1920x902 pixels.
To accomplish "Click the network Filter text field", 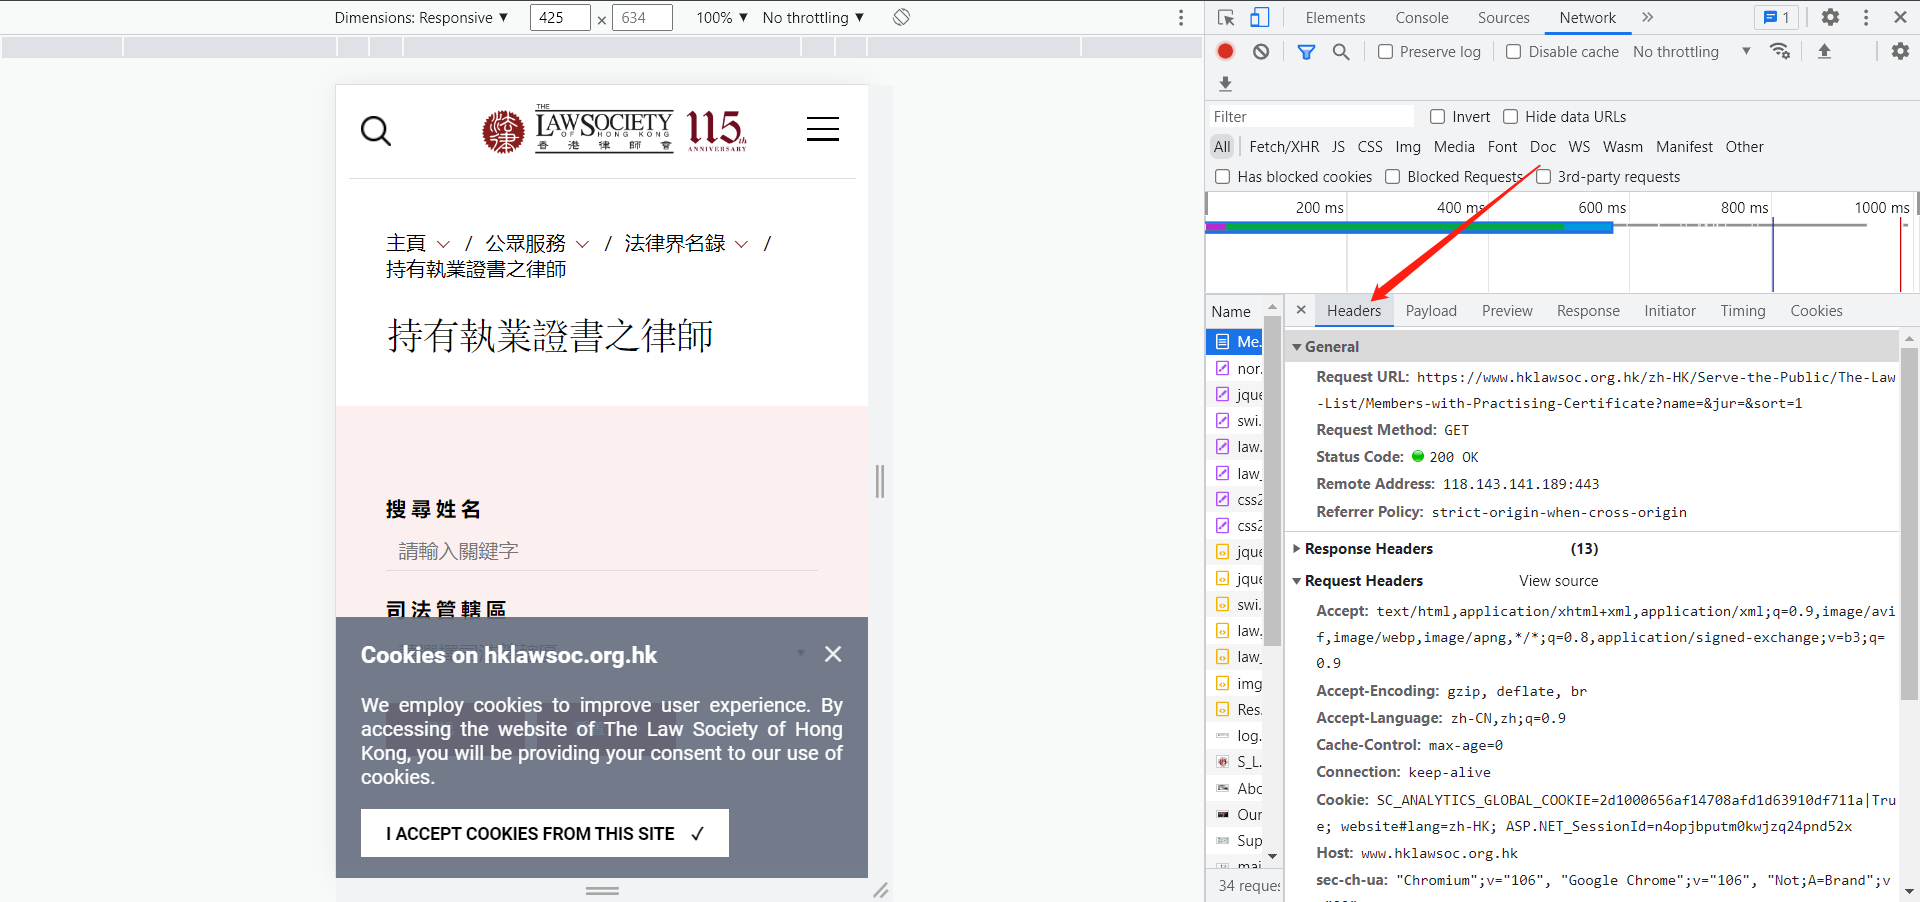I will click(1311, 117).
